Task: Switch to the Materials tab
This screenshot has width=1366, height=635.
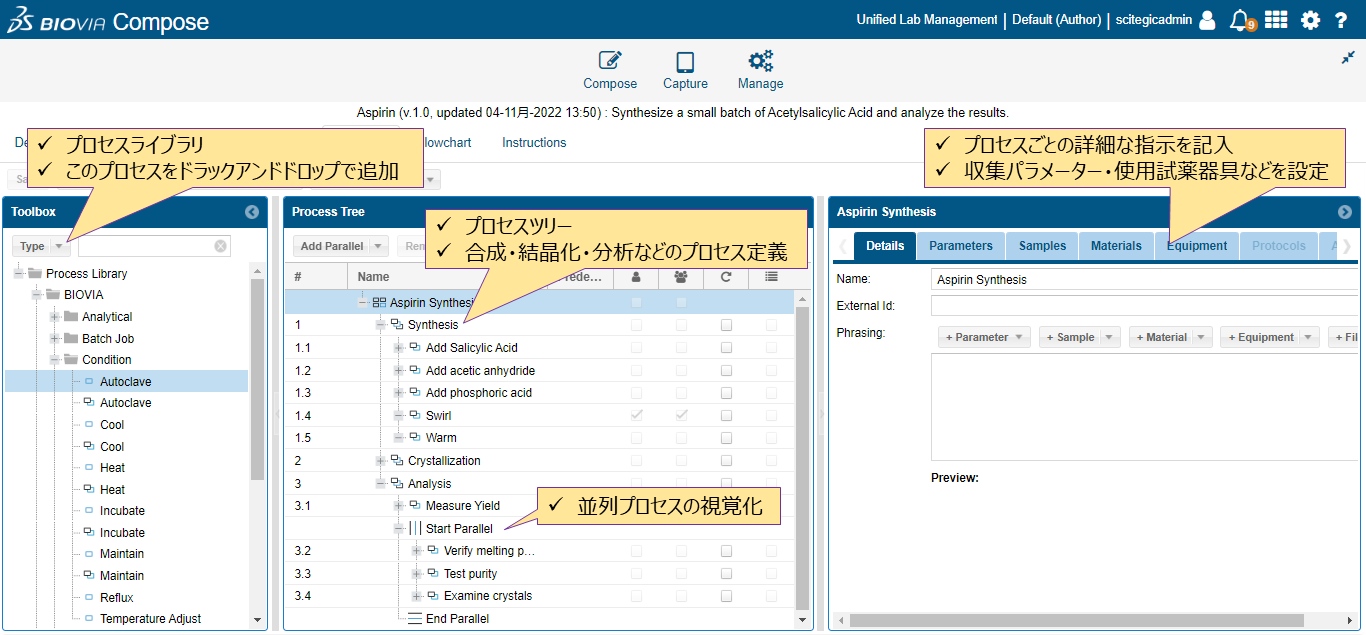Action: tap(1116, 246)
